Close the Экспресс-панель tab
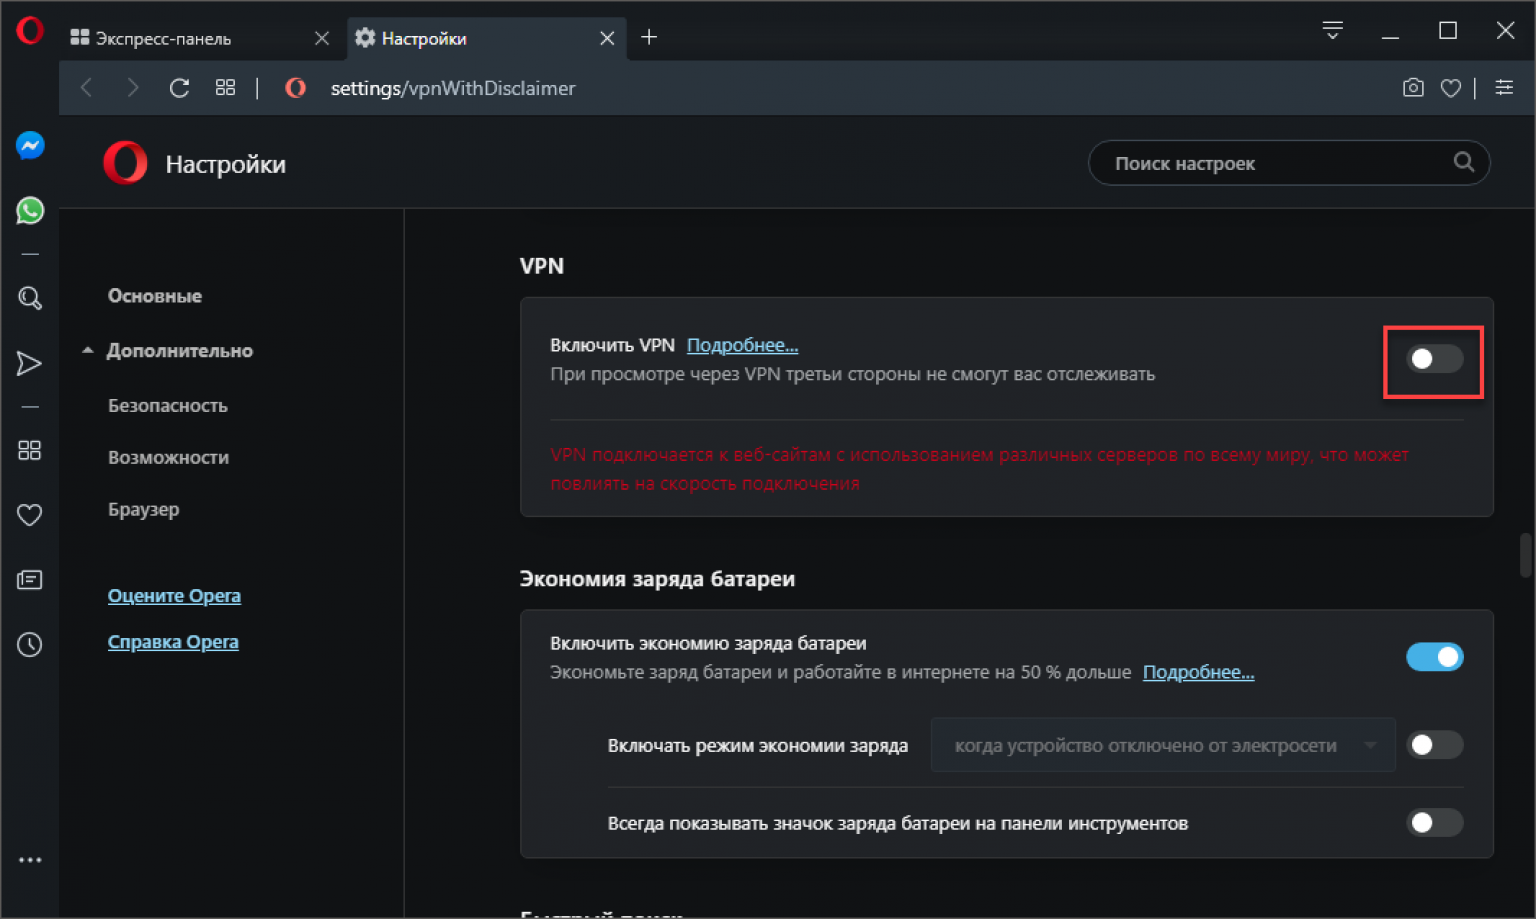The image size is (1536, 919). 322,38
